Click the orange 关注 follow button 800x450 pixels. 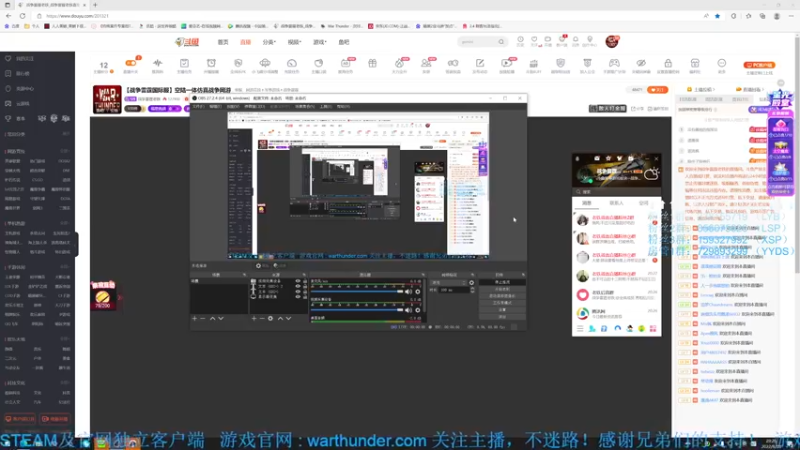point(658,90)
